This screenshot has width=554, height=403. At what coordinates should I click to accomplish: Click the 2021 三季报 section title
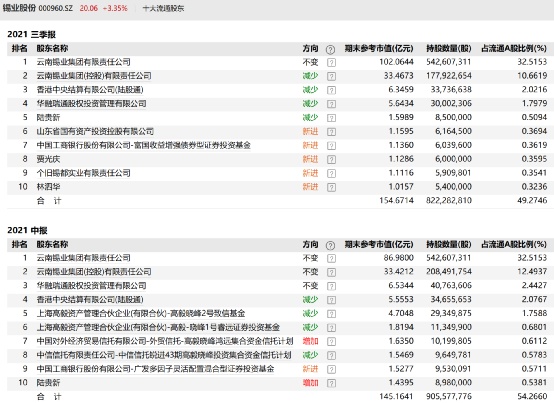tap(31, 34)
